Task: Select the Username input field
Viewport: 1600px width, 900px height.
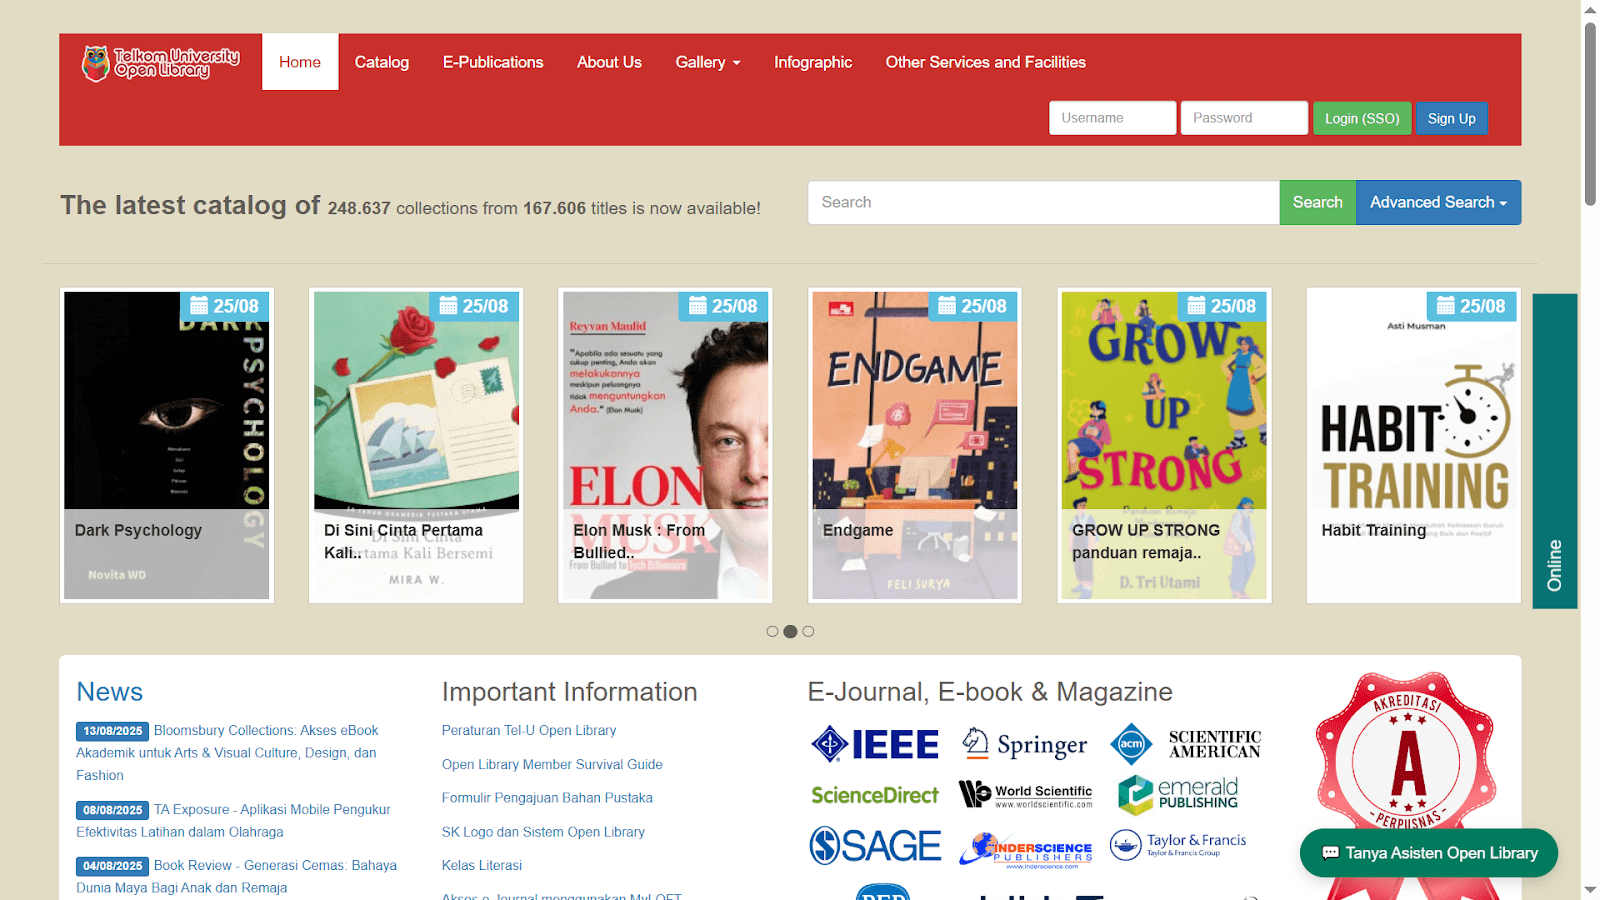Action: pos(1111,117)
